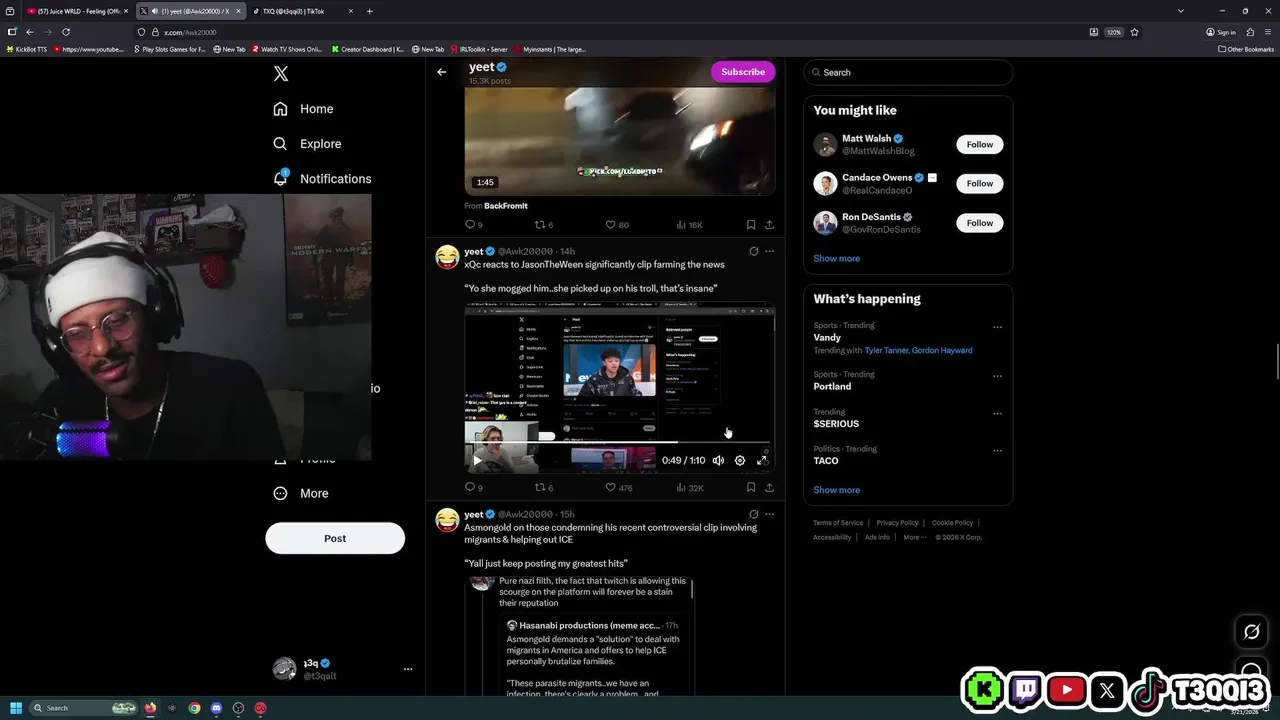
Task: Open the KickBot TTS bookmark
Action: click(27, 49)
